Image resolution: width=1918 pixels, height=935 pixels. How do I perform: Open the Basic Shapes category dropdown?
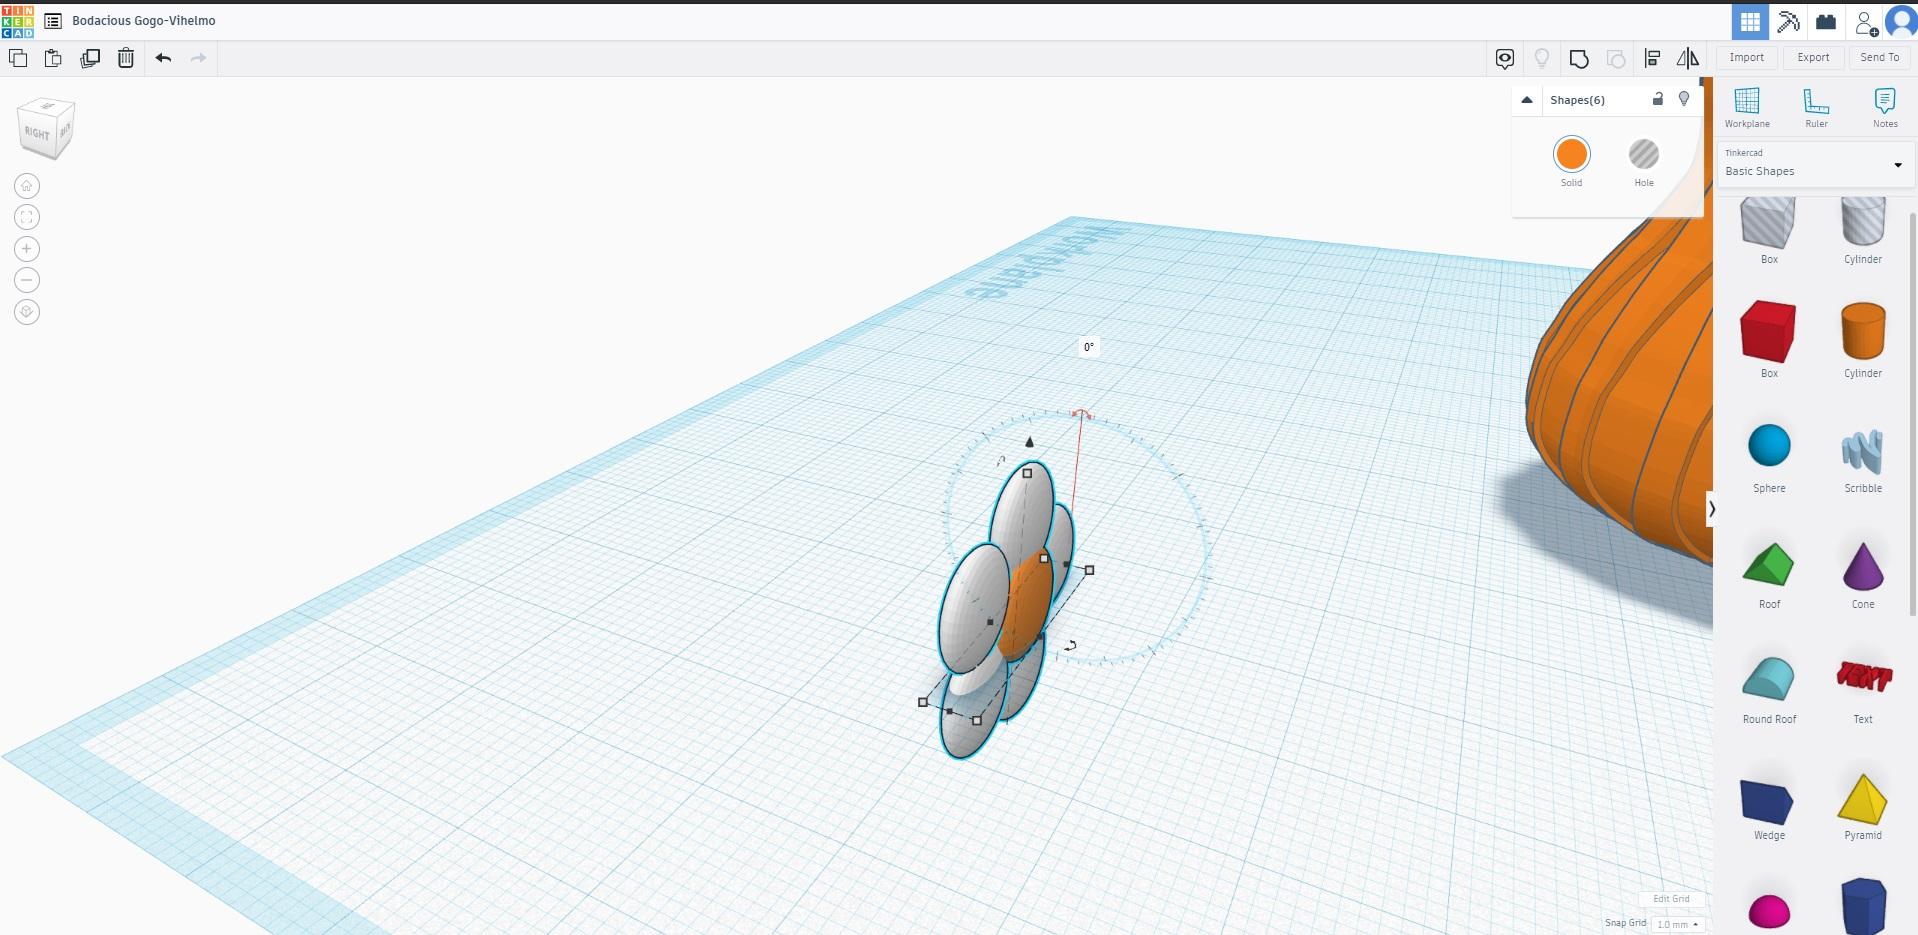tap(1814, 164)
